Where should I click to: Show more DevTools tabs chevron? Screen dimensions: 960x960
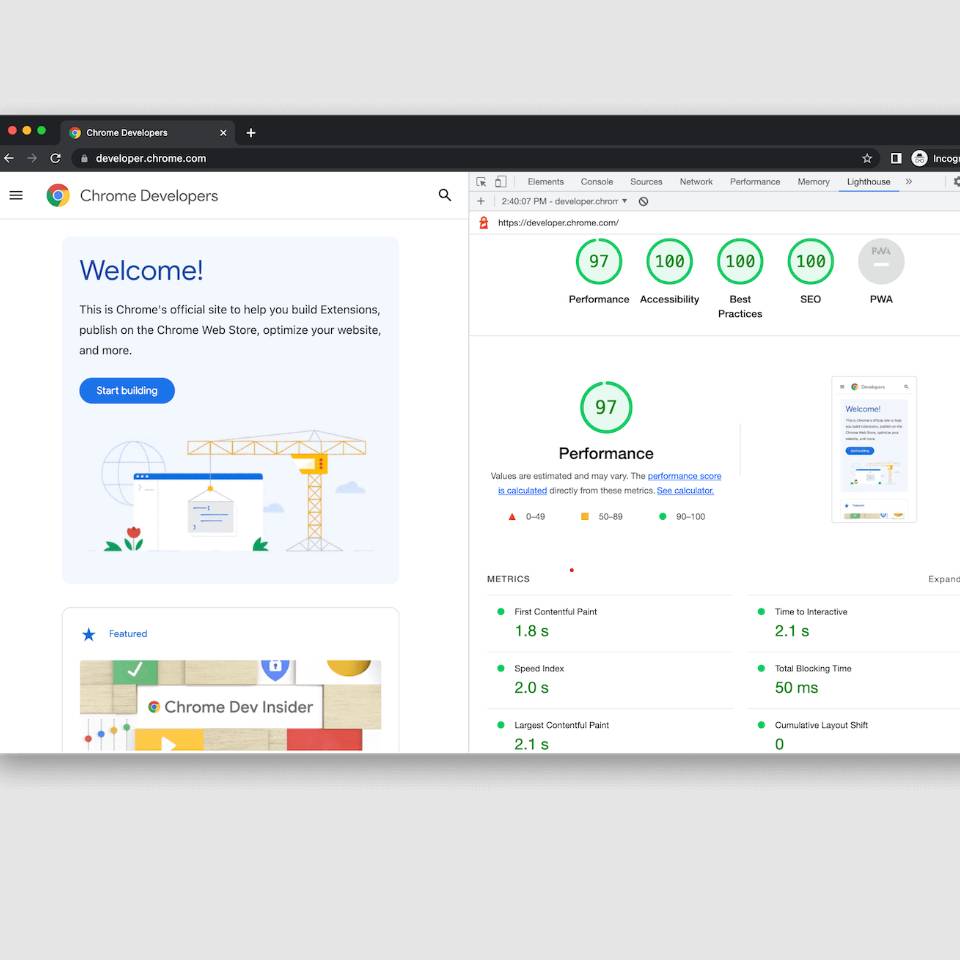tap(909, 182)
